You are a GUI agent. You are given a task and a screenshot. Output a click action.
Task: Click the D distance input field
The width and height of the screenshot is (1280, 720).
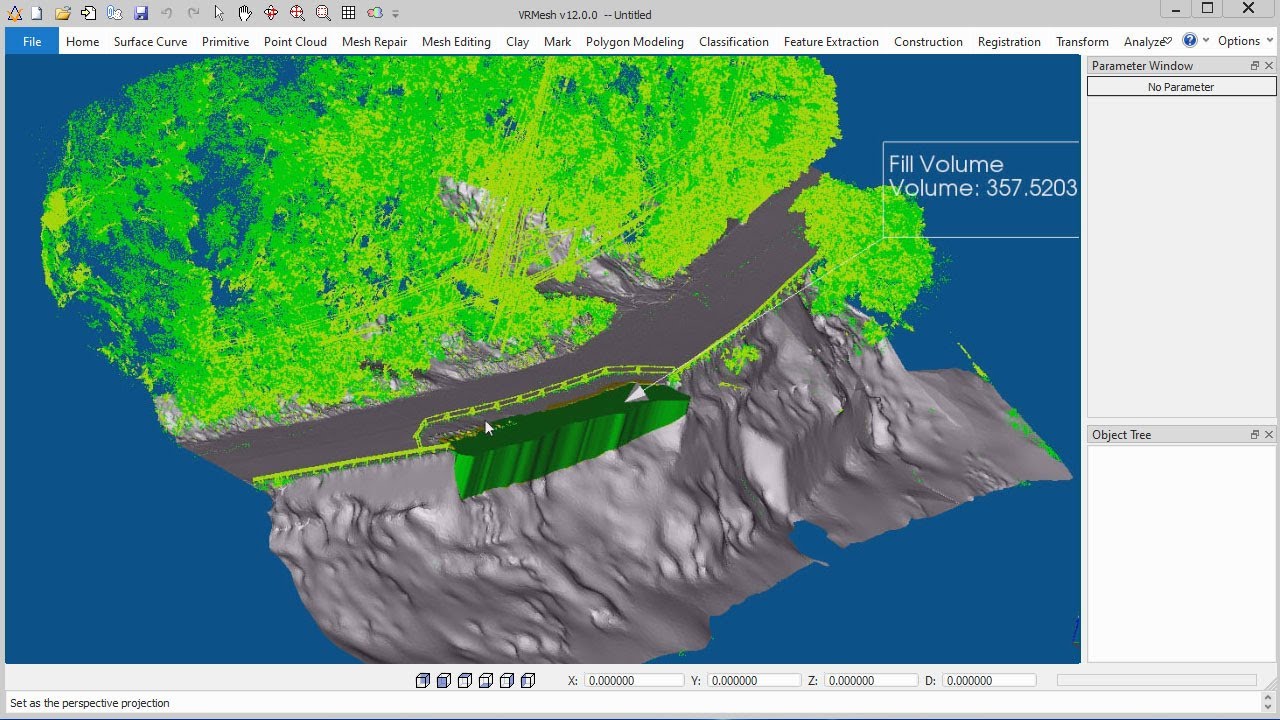(x=990, y=680)
